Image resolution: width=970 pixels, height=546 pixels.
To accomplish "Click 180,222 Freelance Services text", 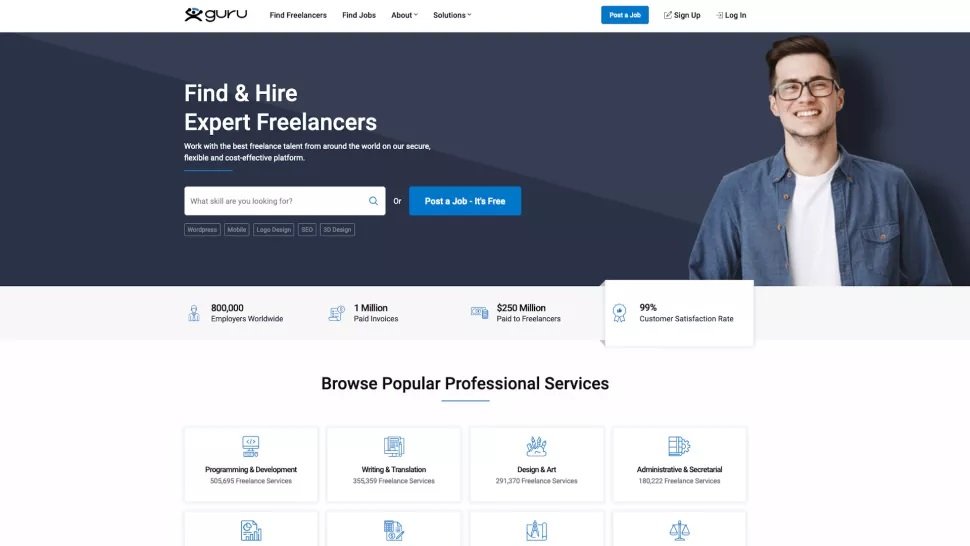I will pos(679,481).
